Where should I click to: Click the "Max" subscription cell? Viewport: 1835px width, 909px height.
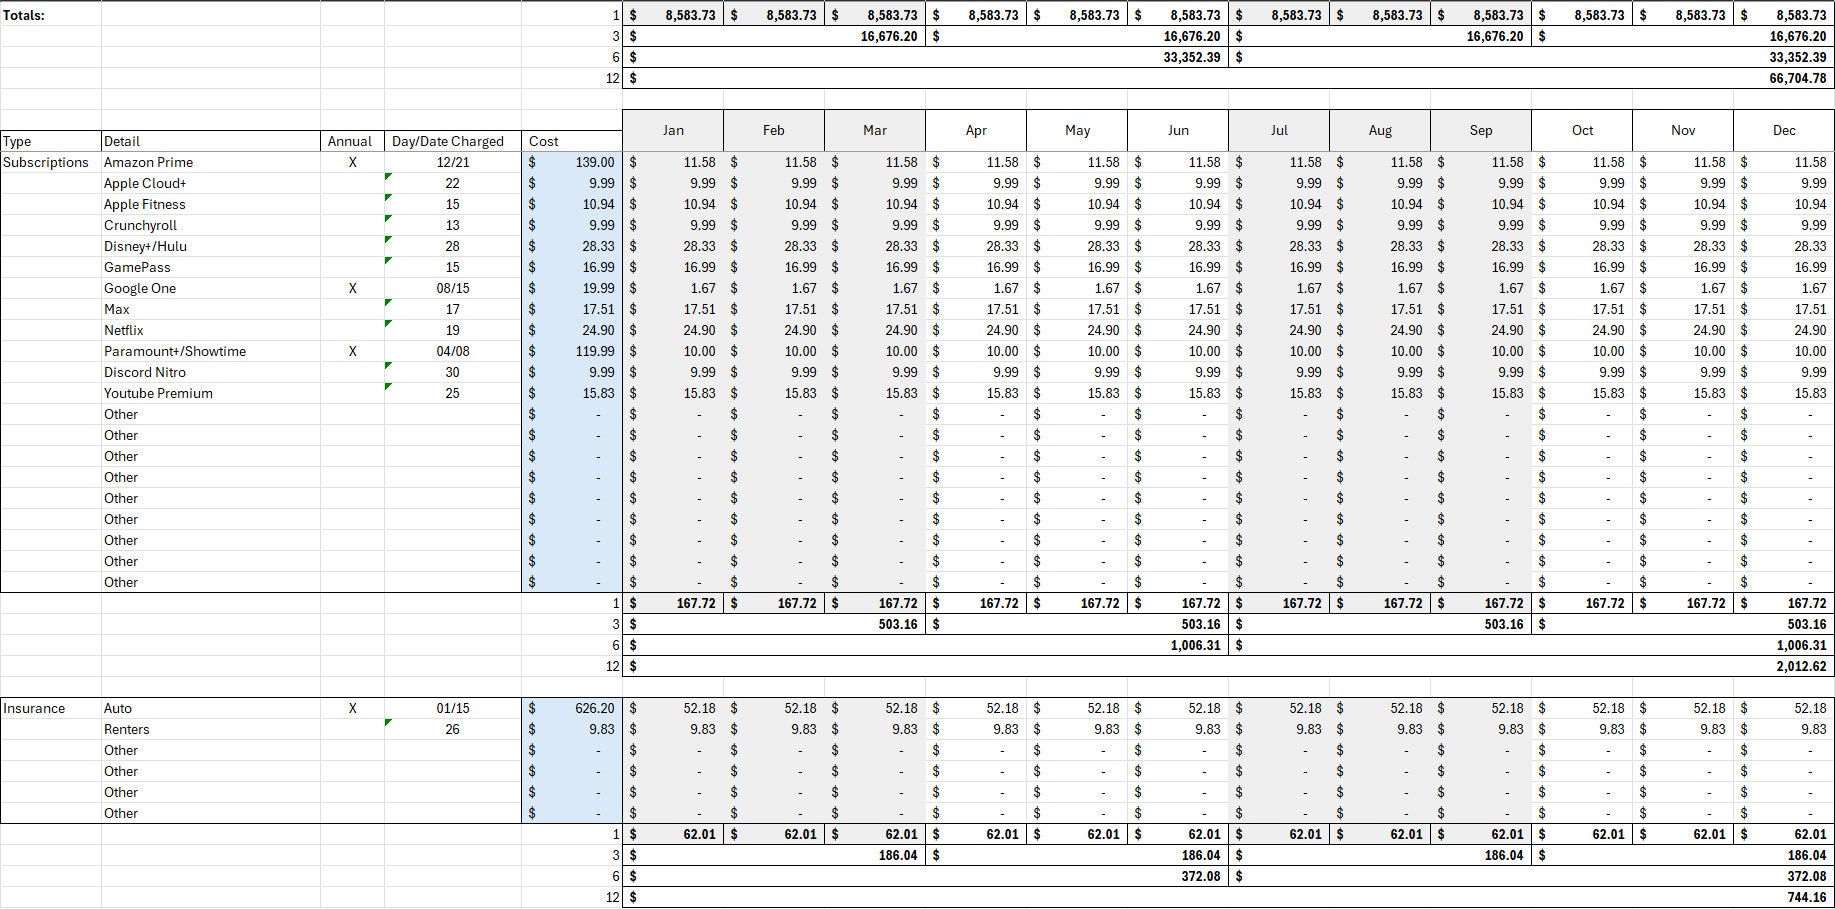(x=210, y=309)
